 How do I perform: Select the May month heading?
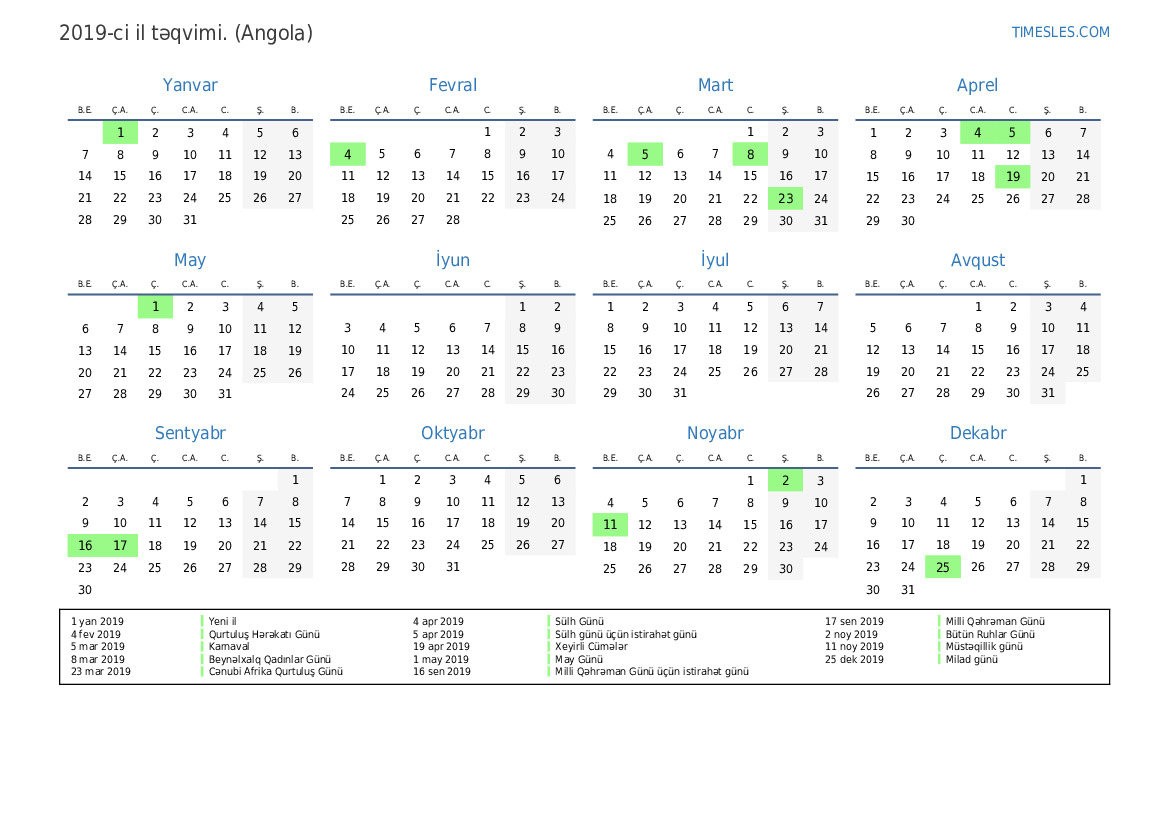[x=190, y=260]
